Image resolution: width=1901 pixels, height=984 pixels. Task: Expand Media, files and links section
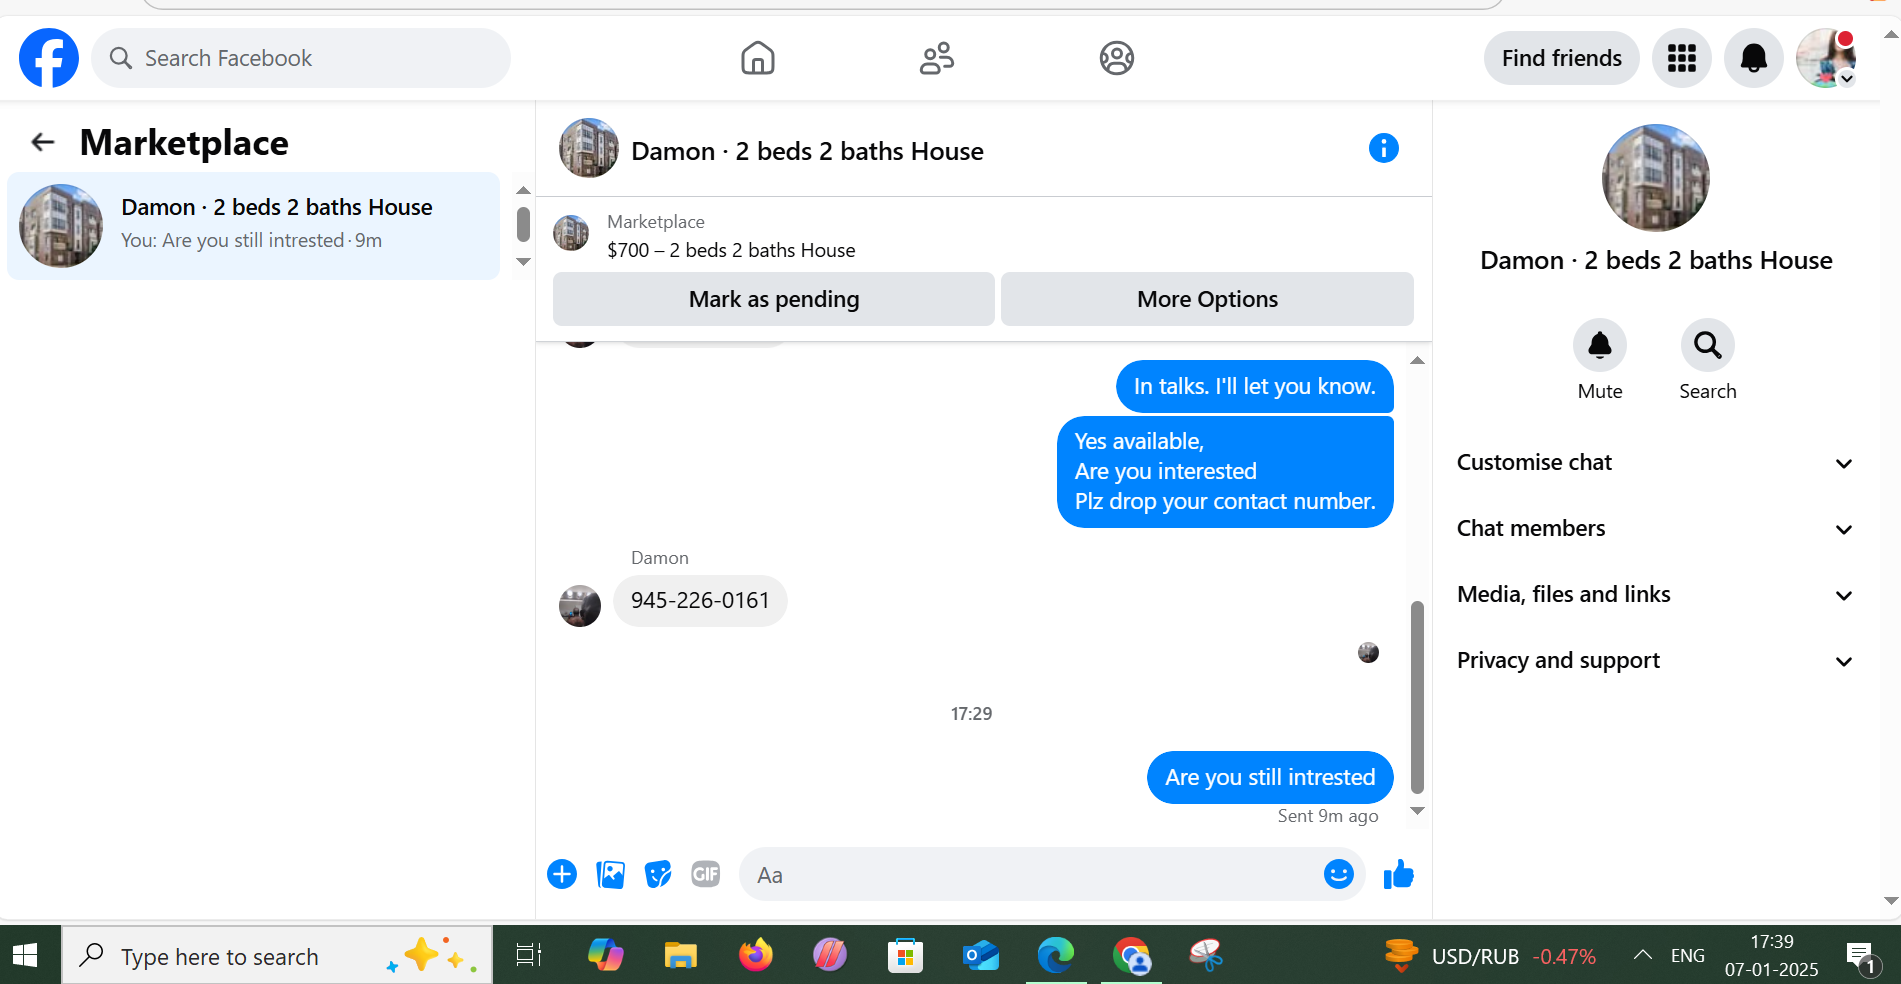click(1655, 594)
